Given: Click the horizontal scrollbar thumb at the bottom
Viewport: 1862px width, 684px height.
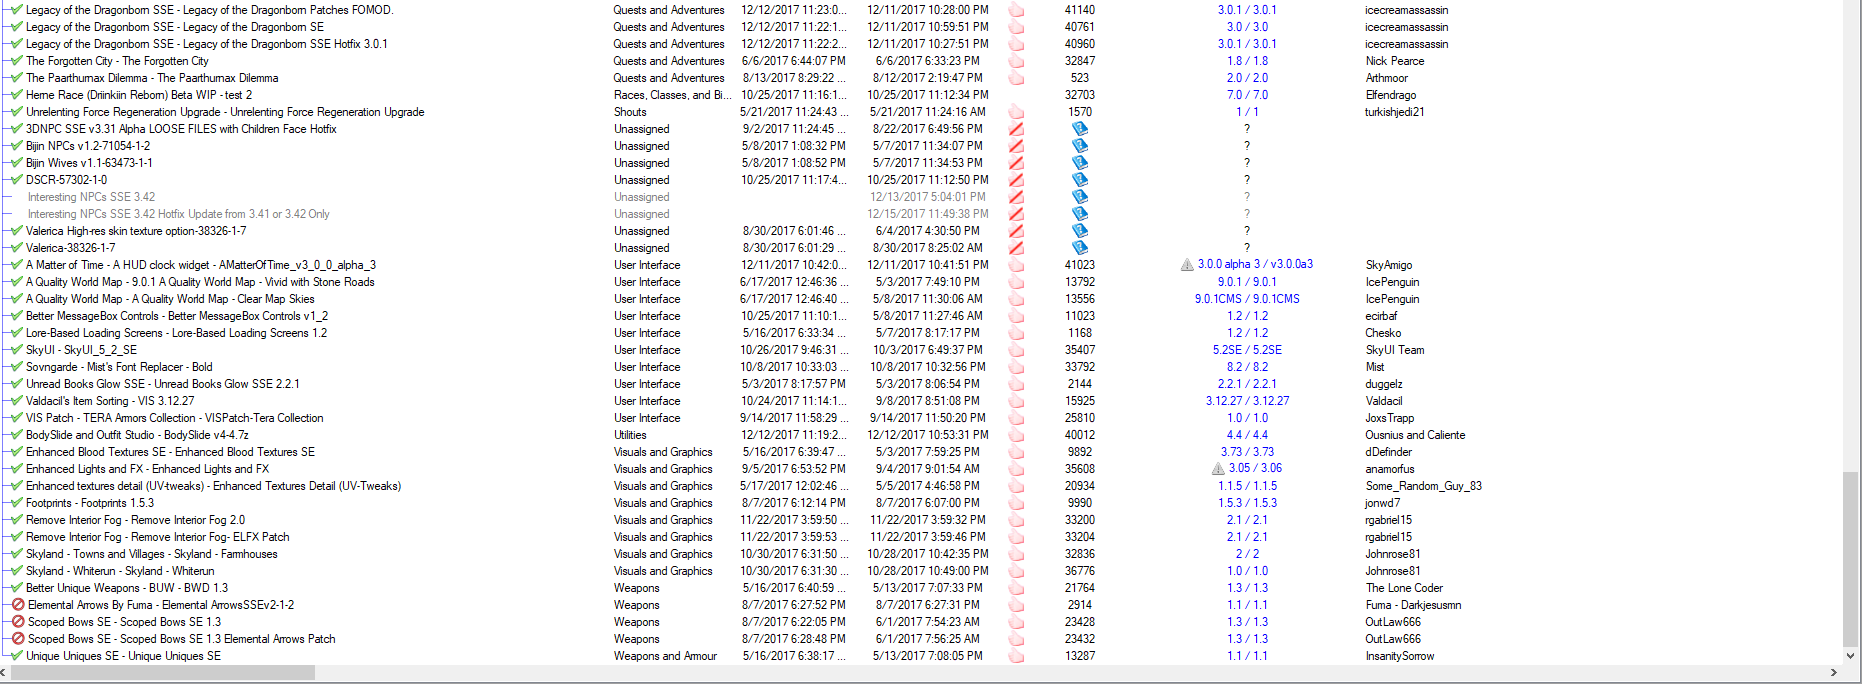Looking at the screenshot, I should 163,673.
